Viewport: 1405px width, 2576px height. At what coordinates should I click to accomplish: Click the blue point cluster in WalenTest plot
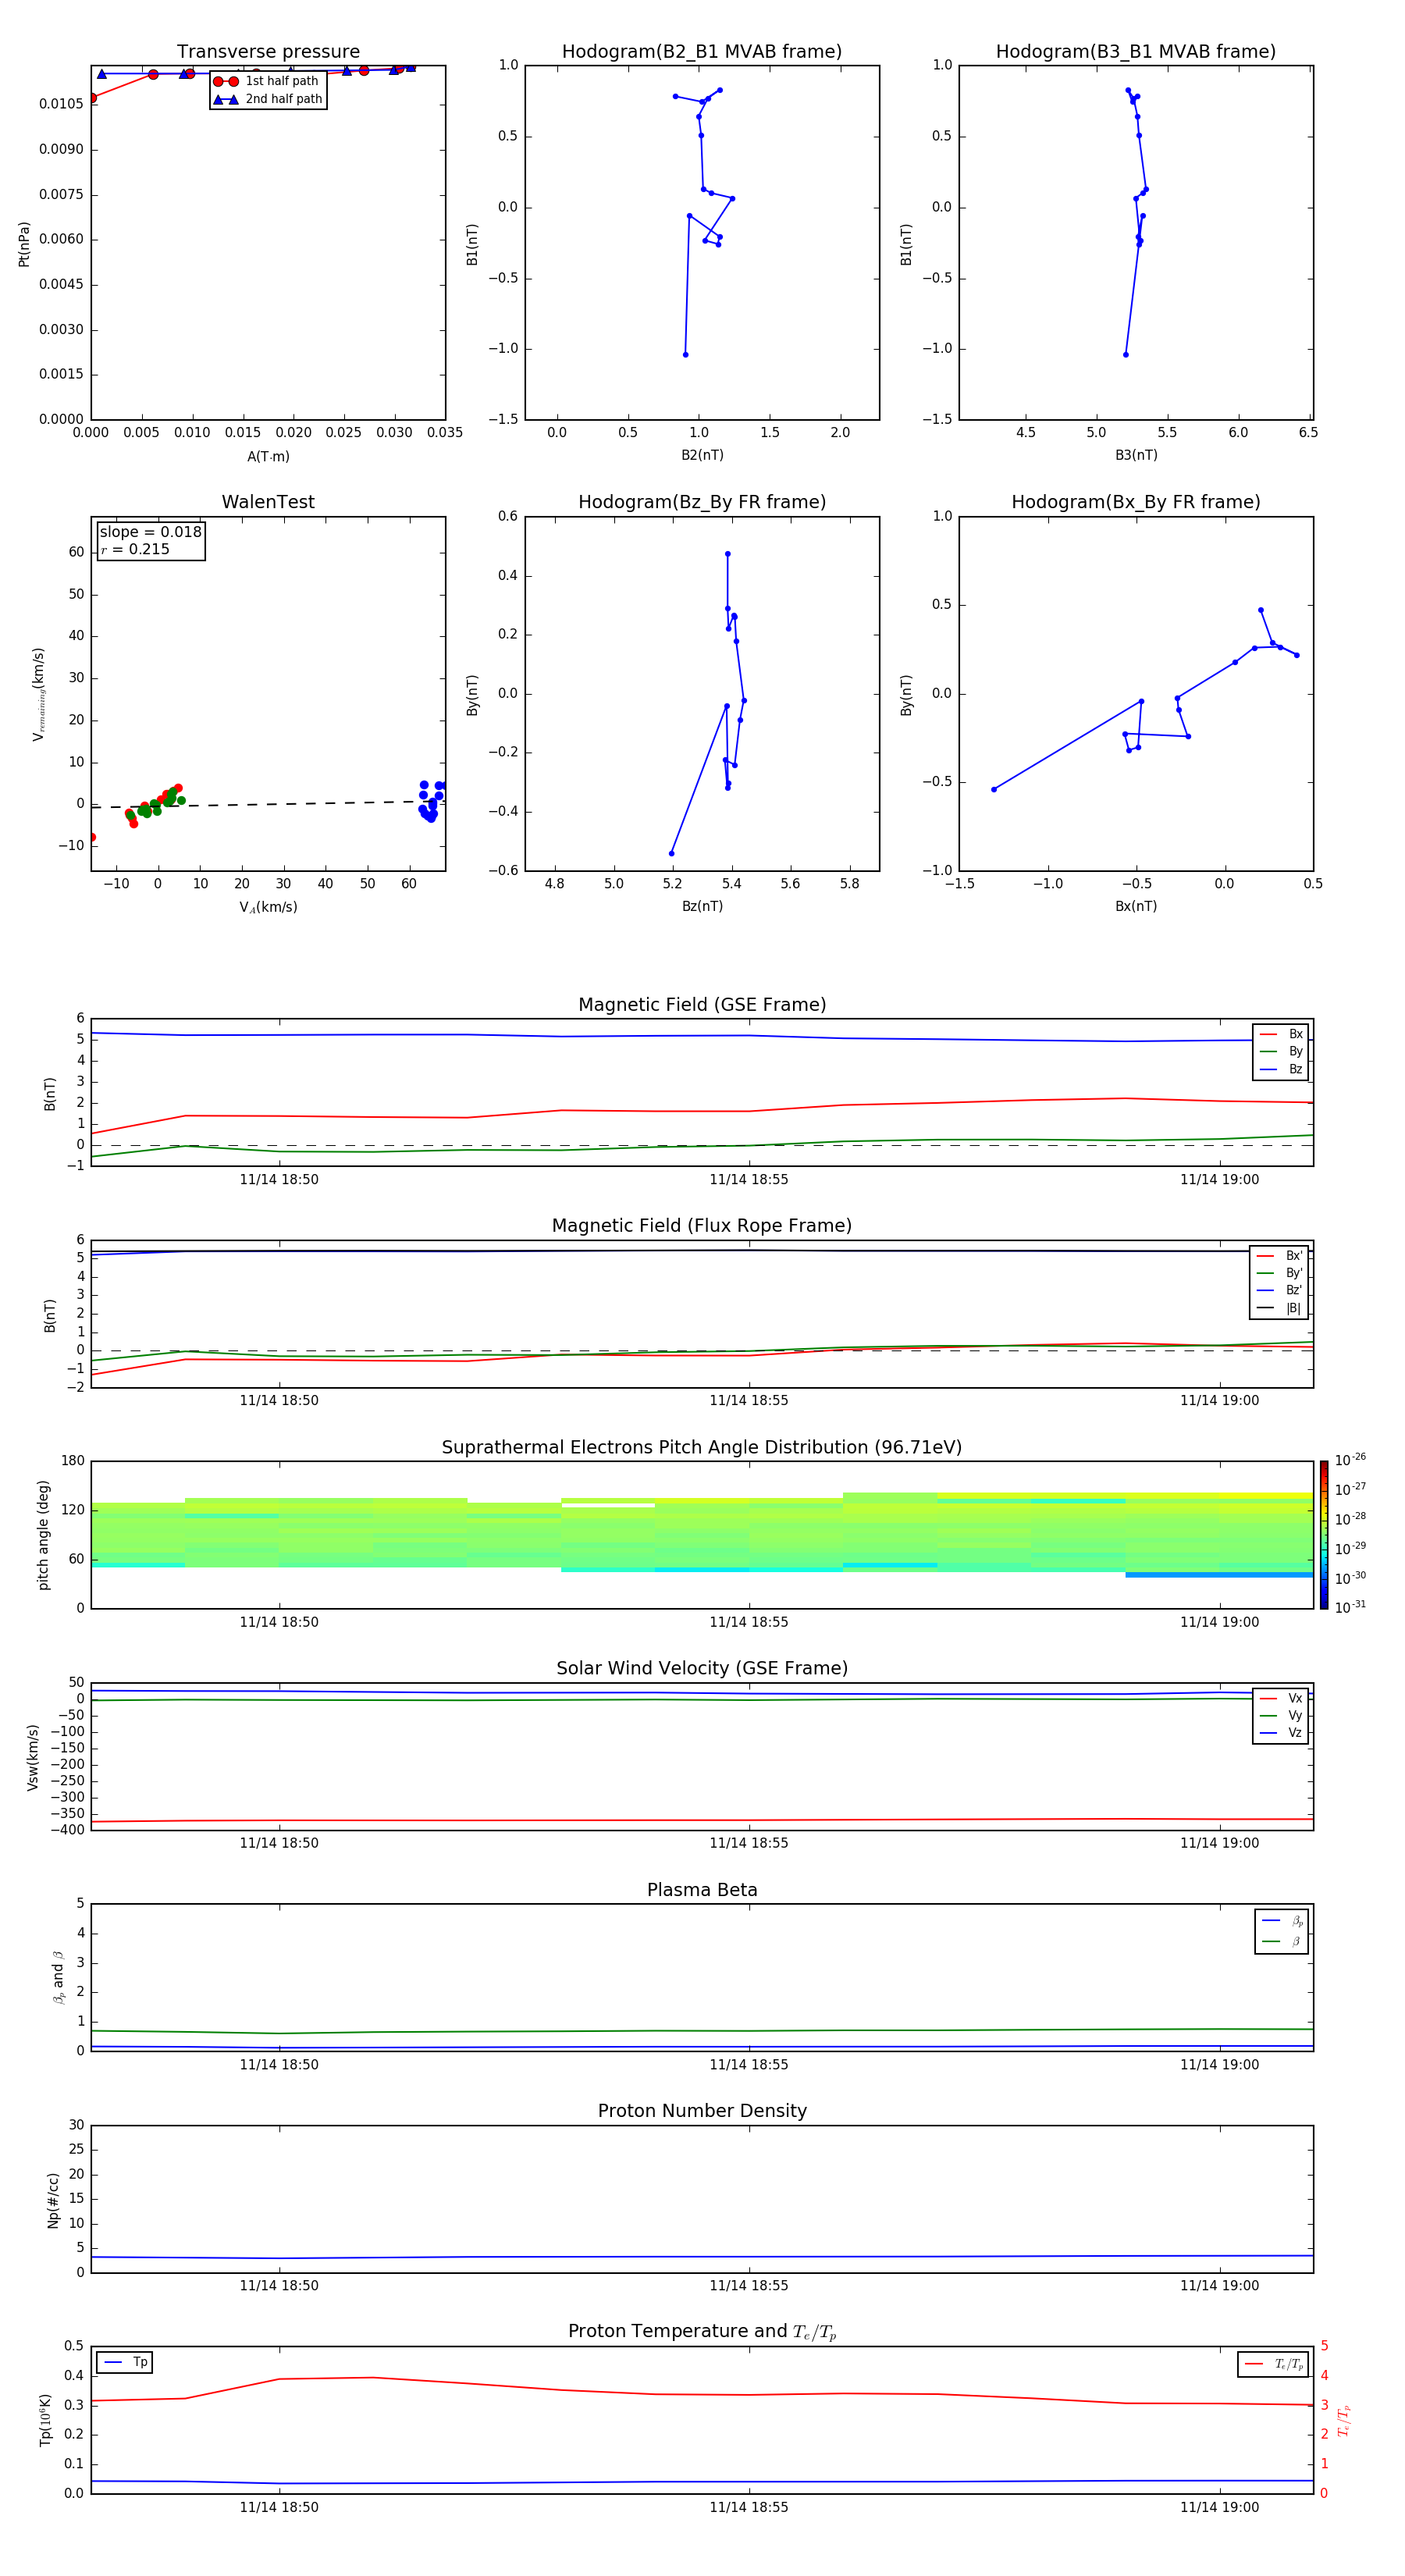[x=430, y=802]
